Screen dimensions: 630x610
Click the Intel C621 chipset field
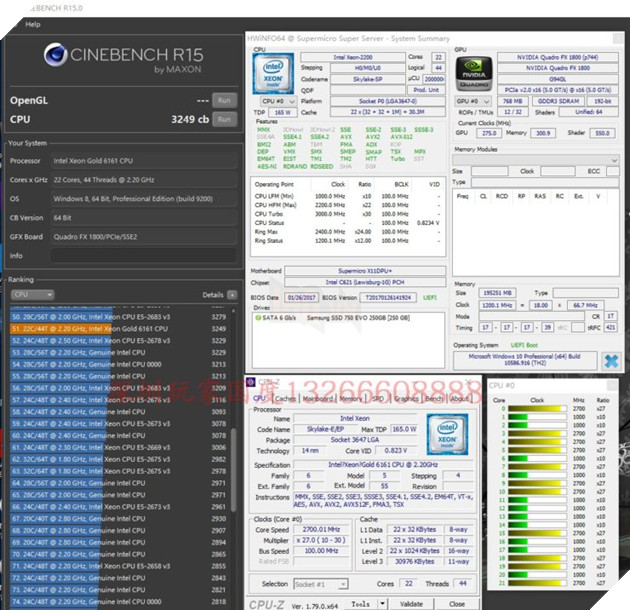(365, 282)
